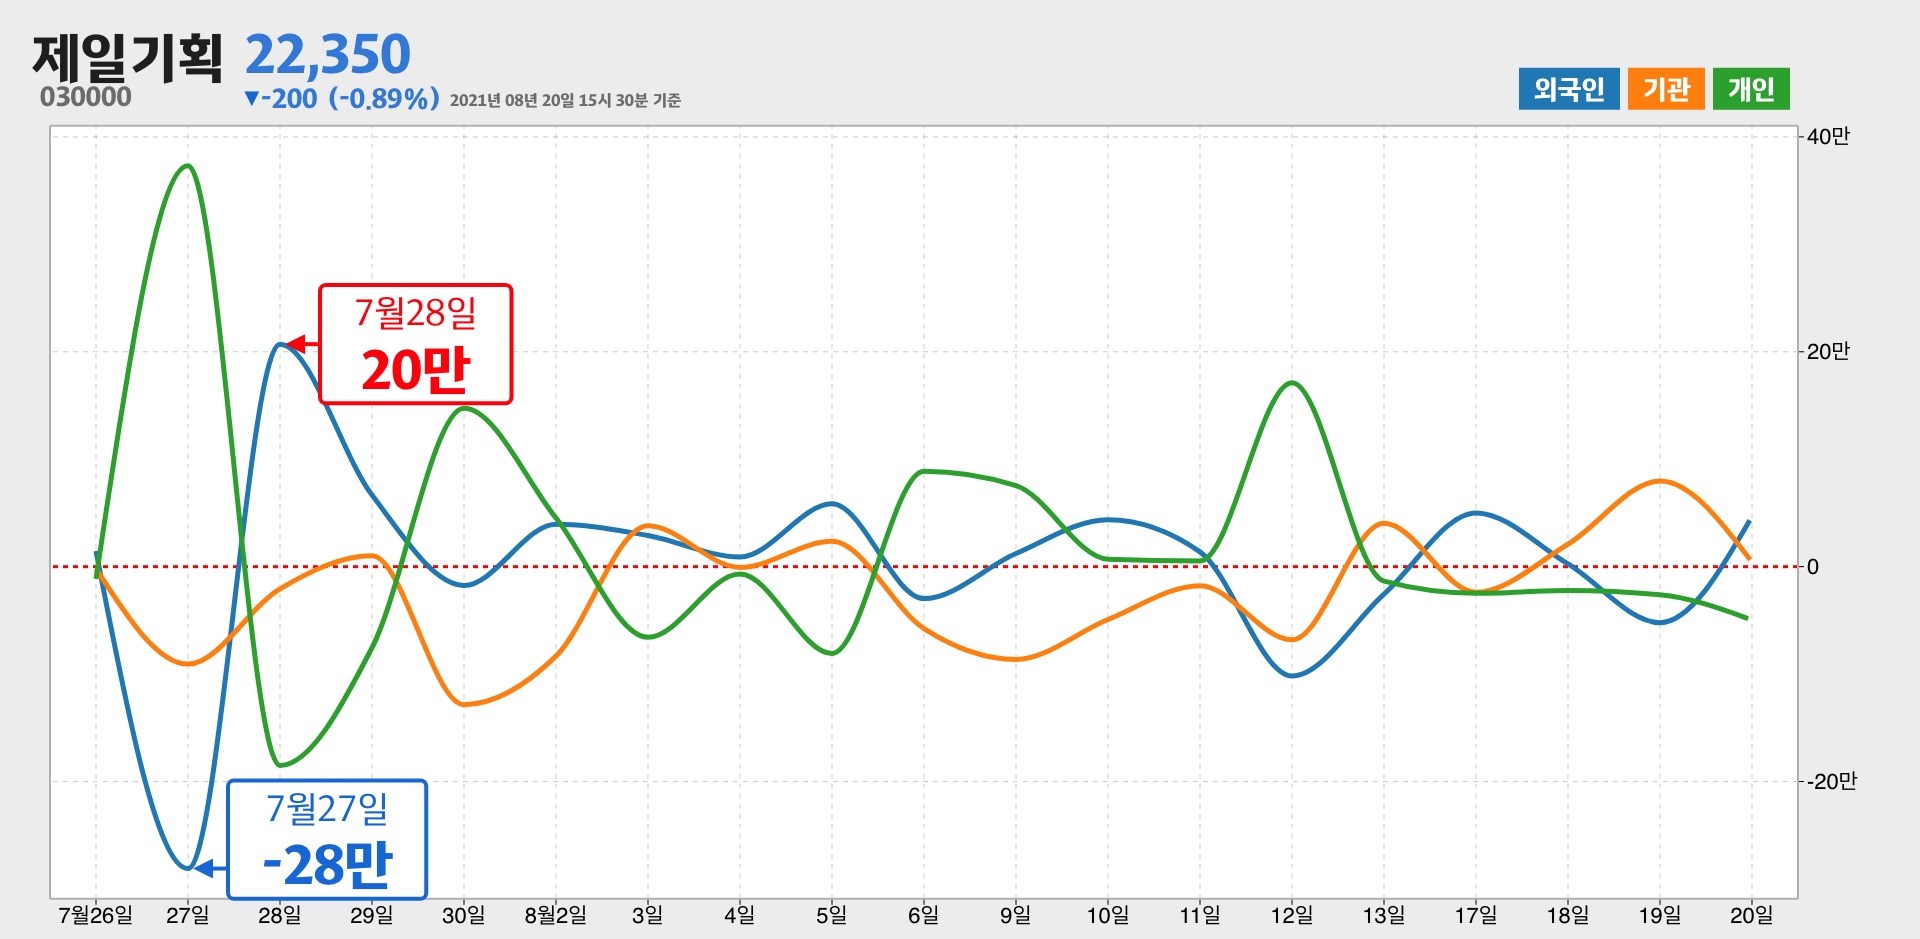Click the -200 (-0.89%) change text

[342, 98]
